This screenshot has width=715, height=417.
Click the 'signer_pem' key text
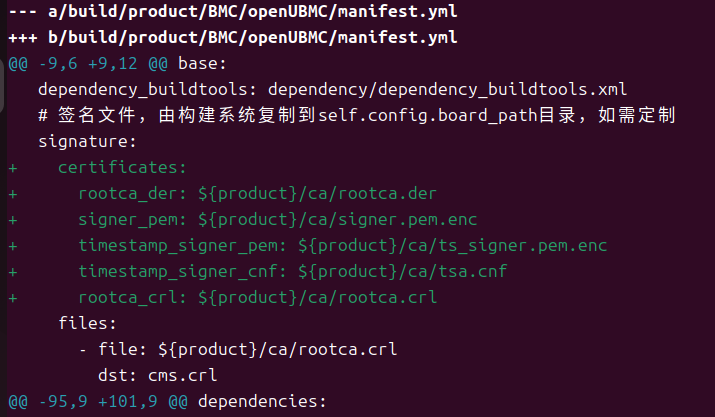pyautogui.click(x=127, y=220)
